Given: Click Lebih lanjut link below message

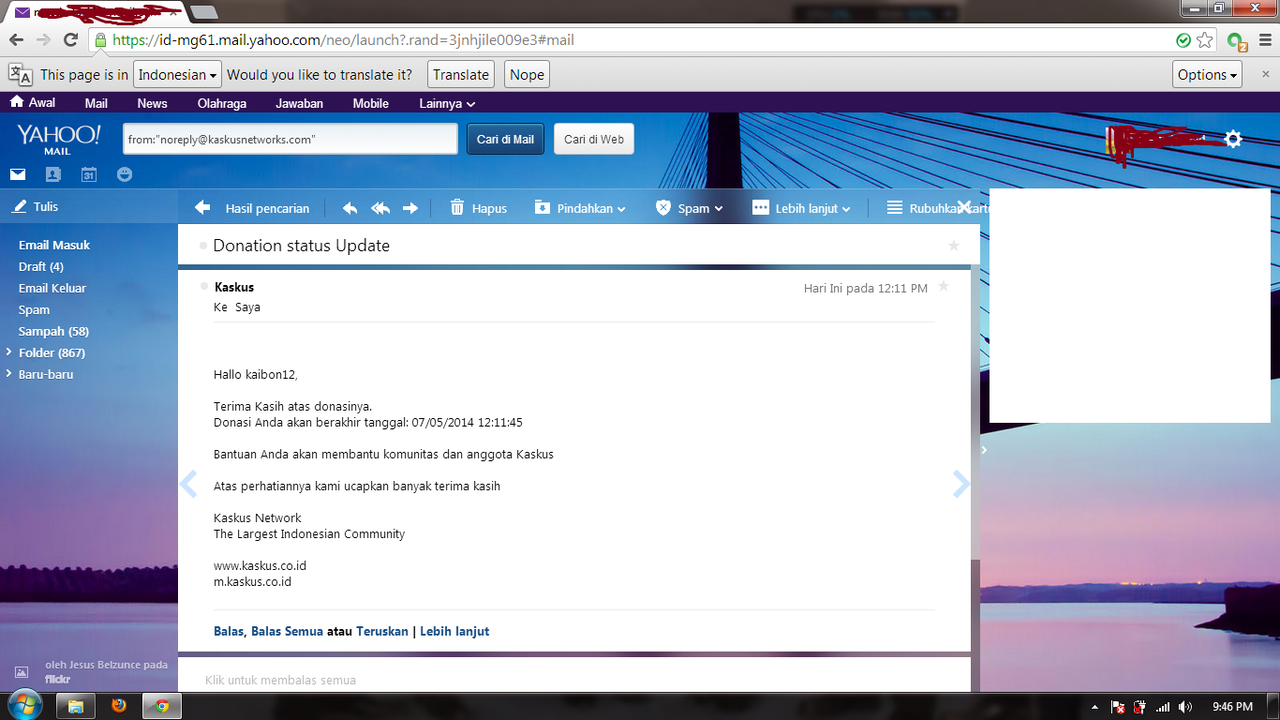Looking at the screenshot, I should pyautogui.click(x=454, y=631).
